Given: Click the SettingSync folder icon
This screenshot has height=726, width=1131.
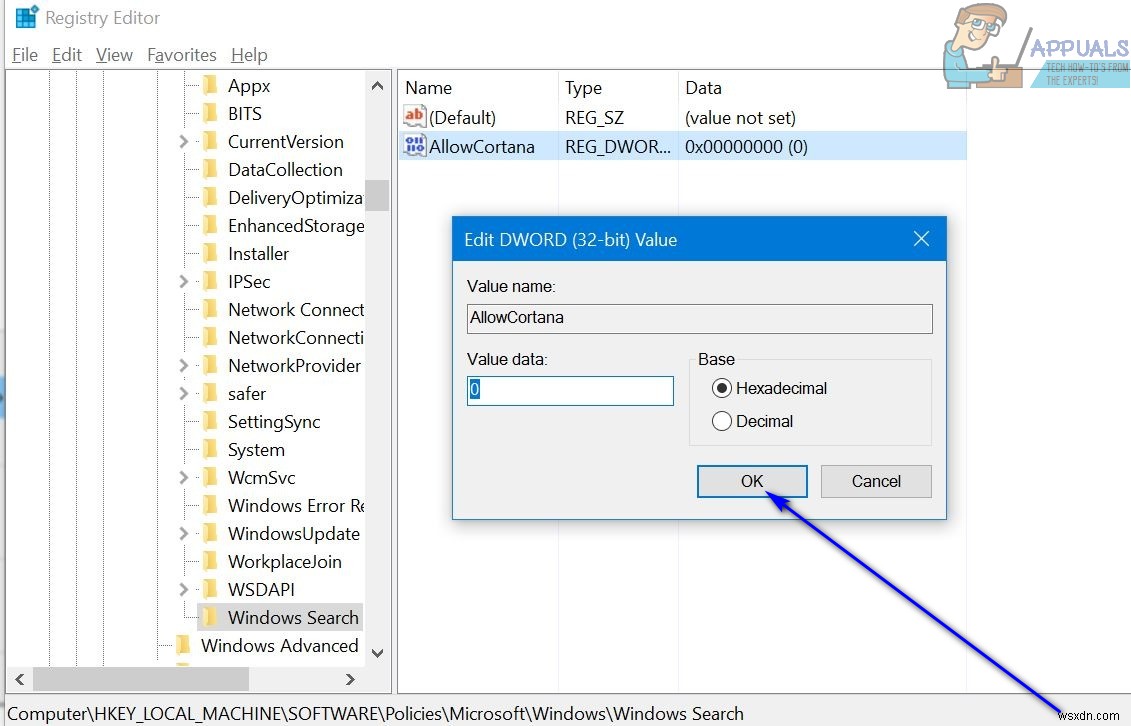Looking at the screenshot, I should point(210,421).
